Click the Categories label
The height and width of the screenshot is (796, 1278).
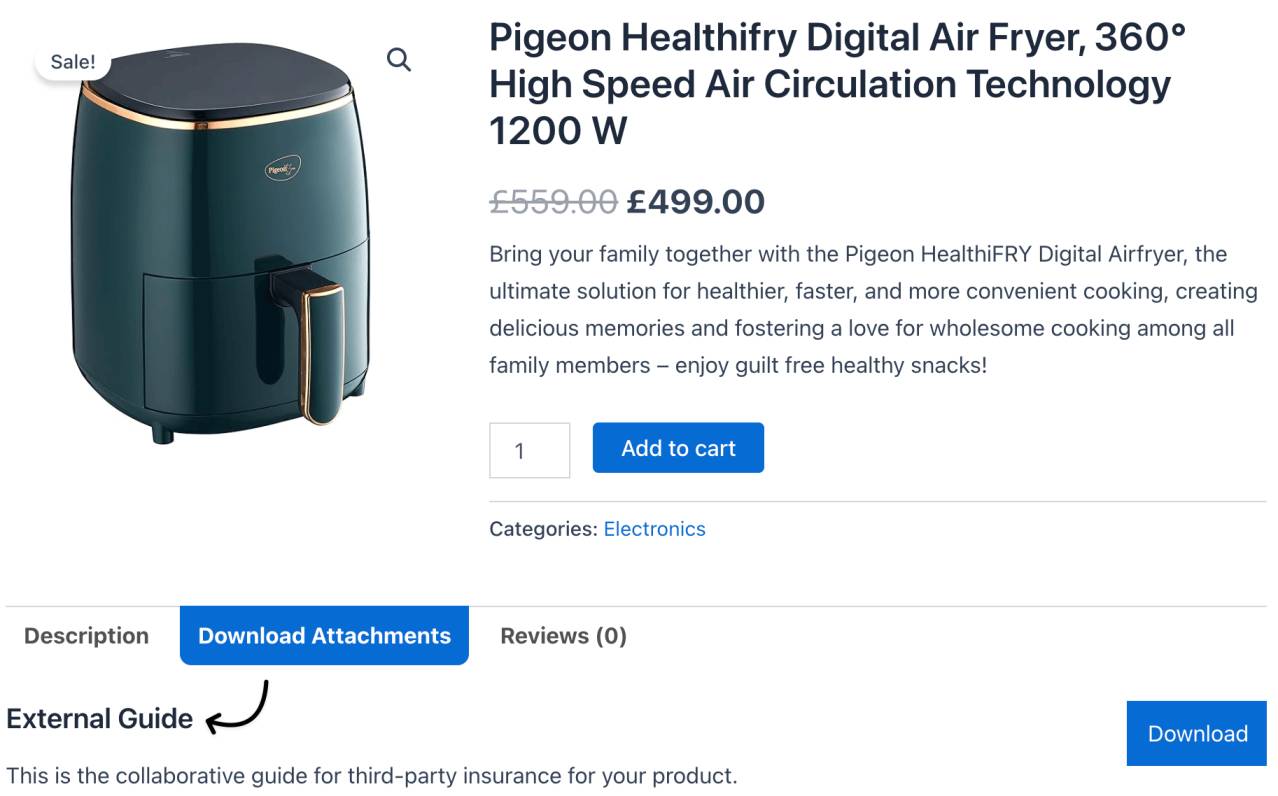tap(543, 529)
